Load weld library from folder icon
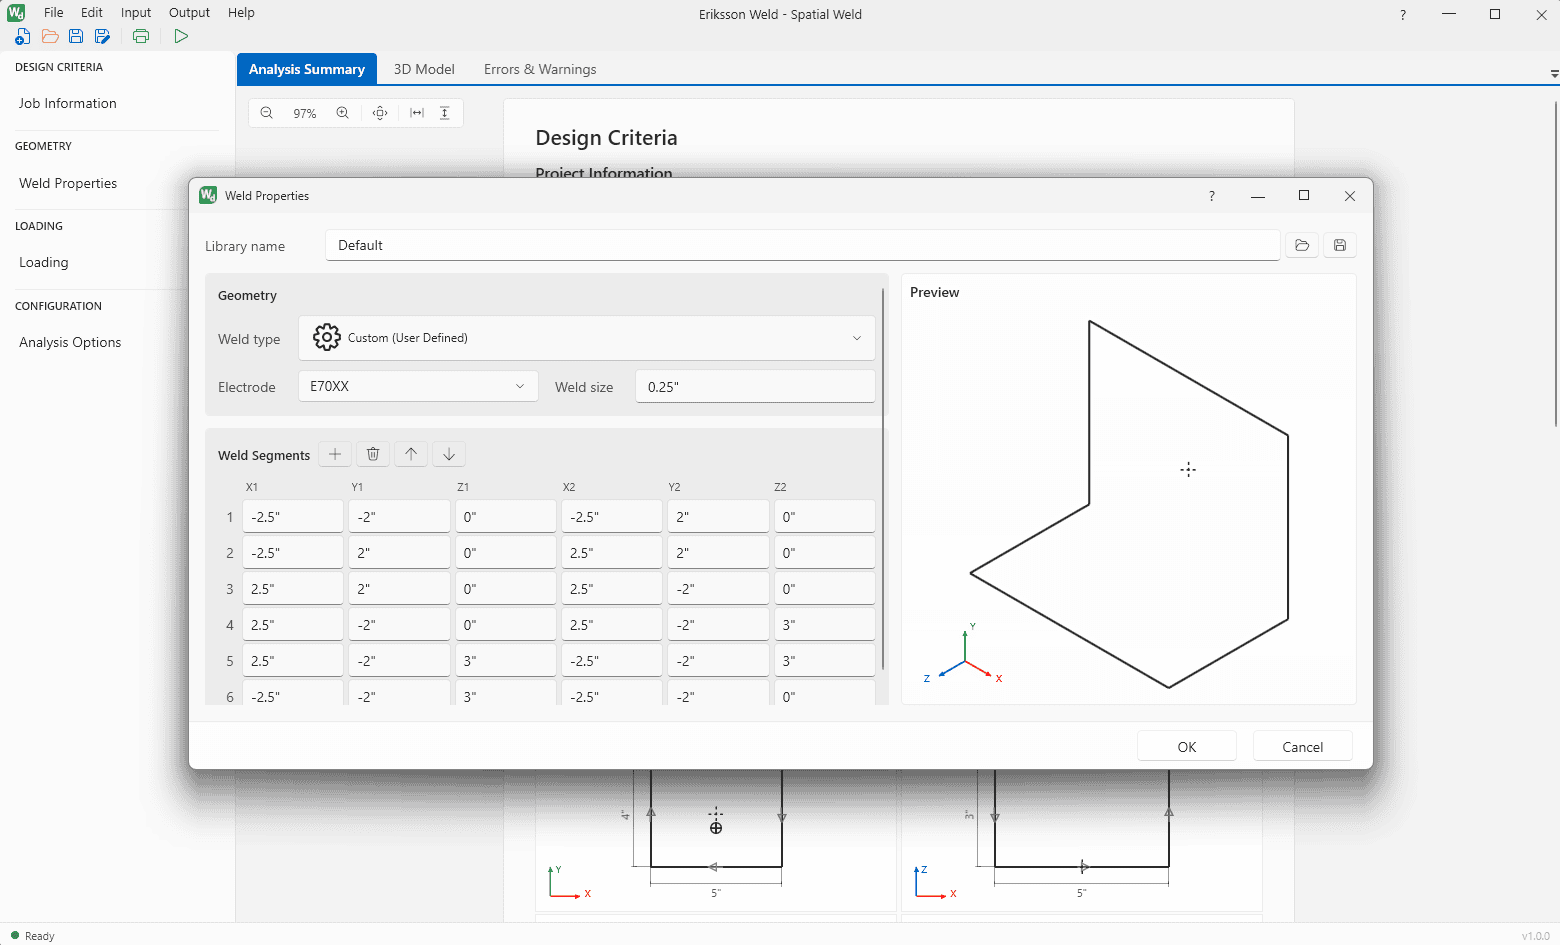The image size is (1560, 945). (x=1302, y=245)
